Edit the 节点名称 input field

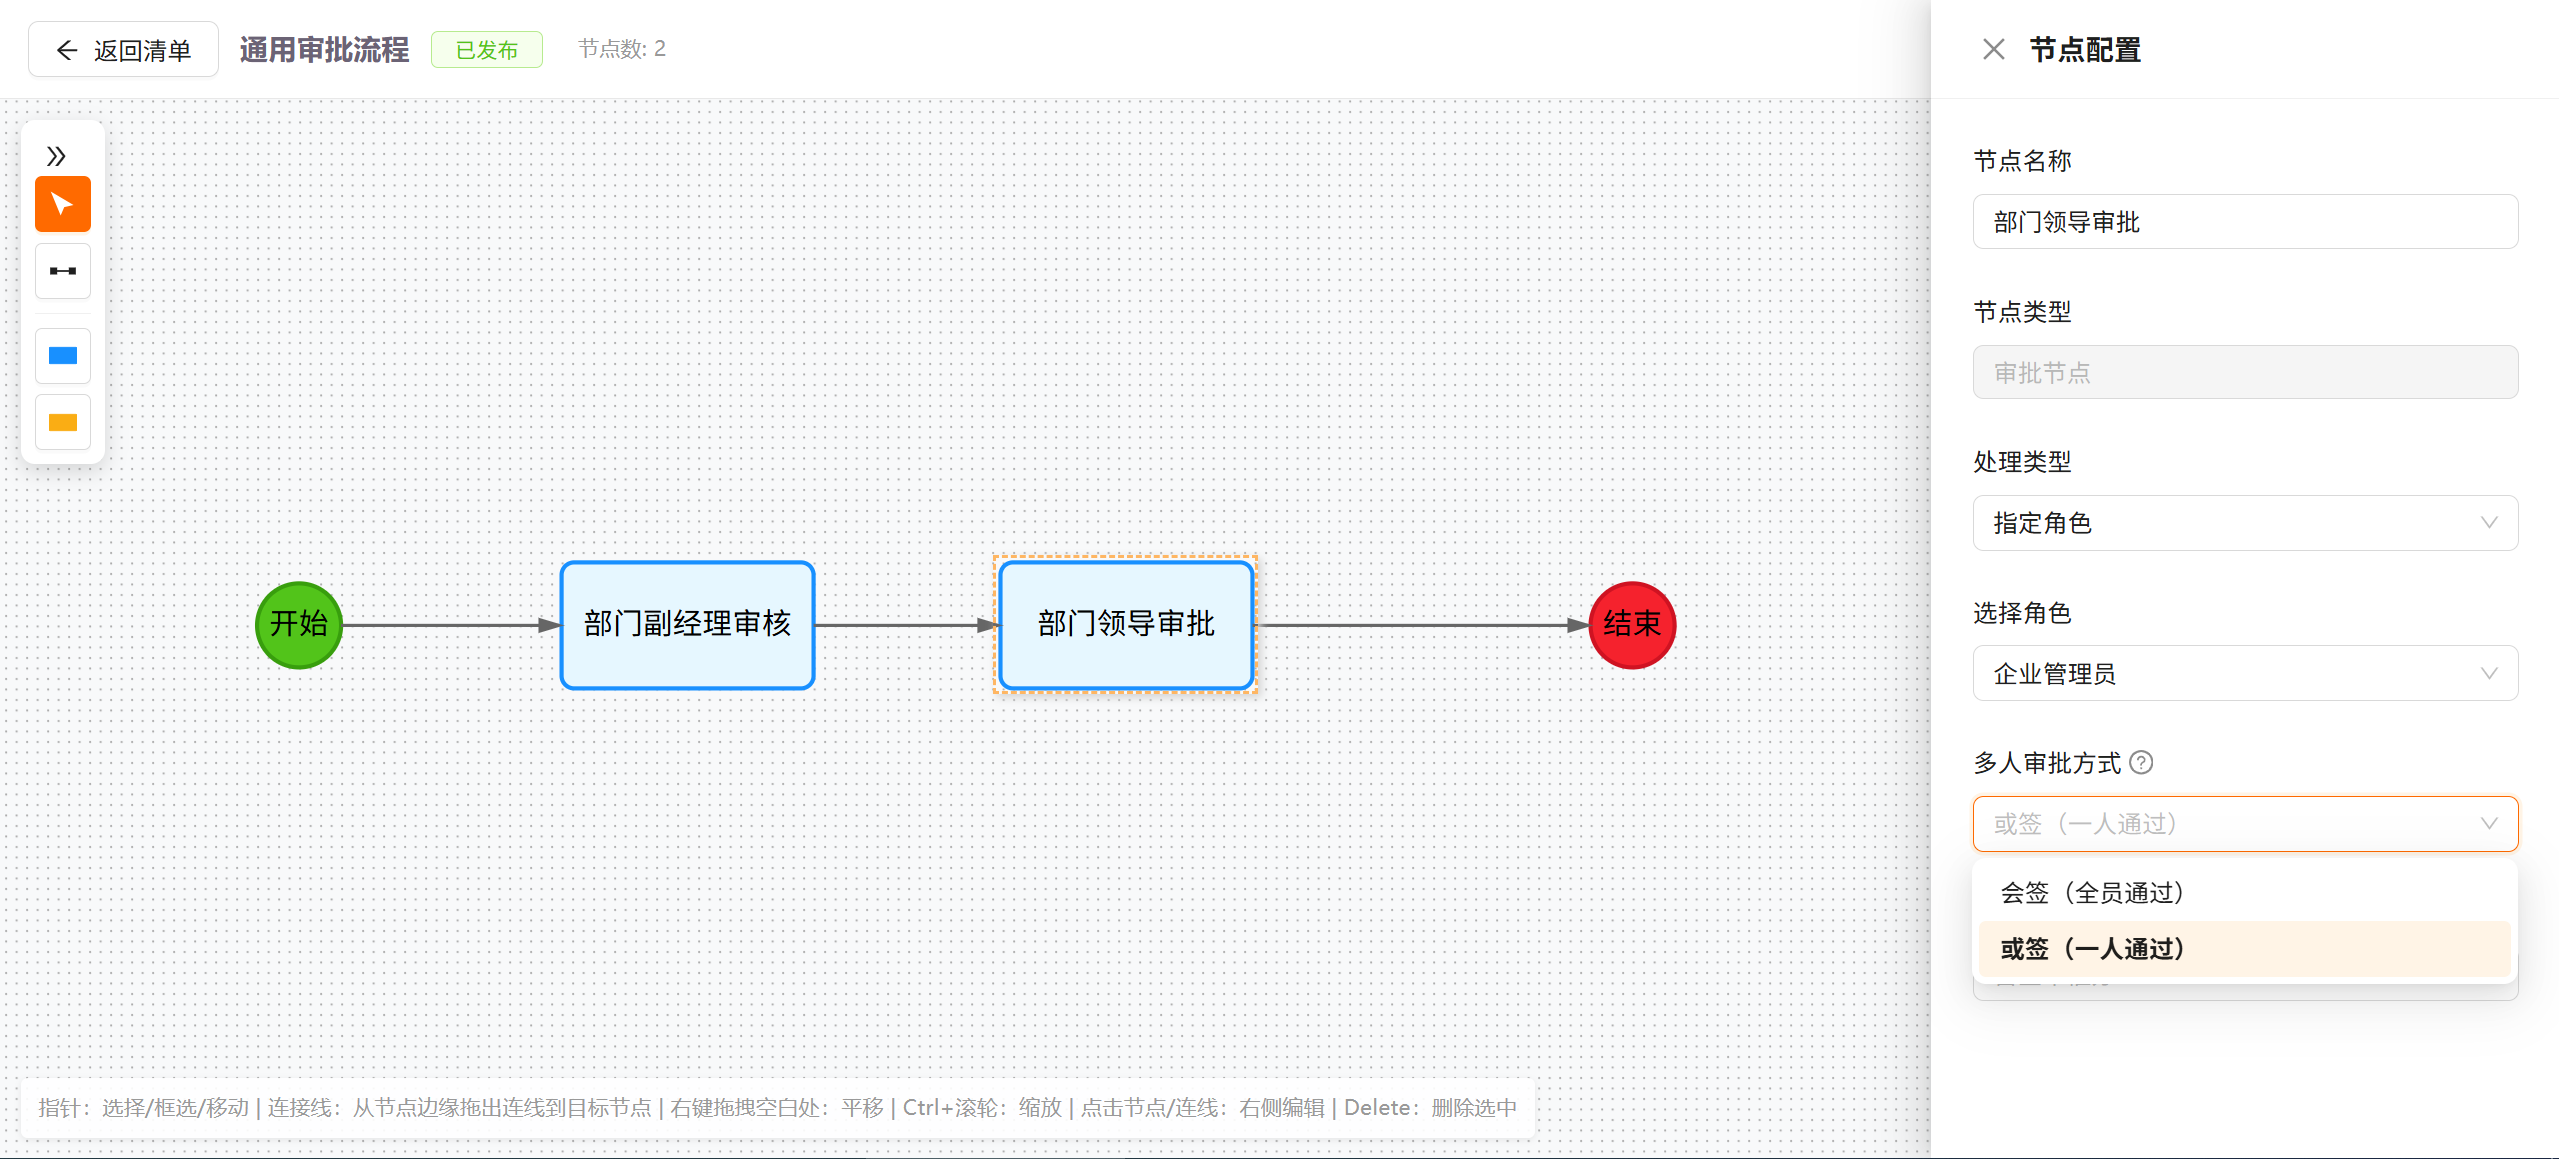pyautogui.click(x=2245, y=222)
